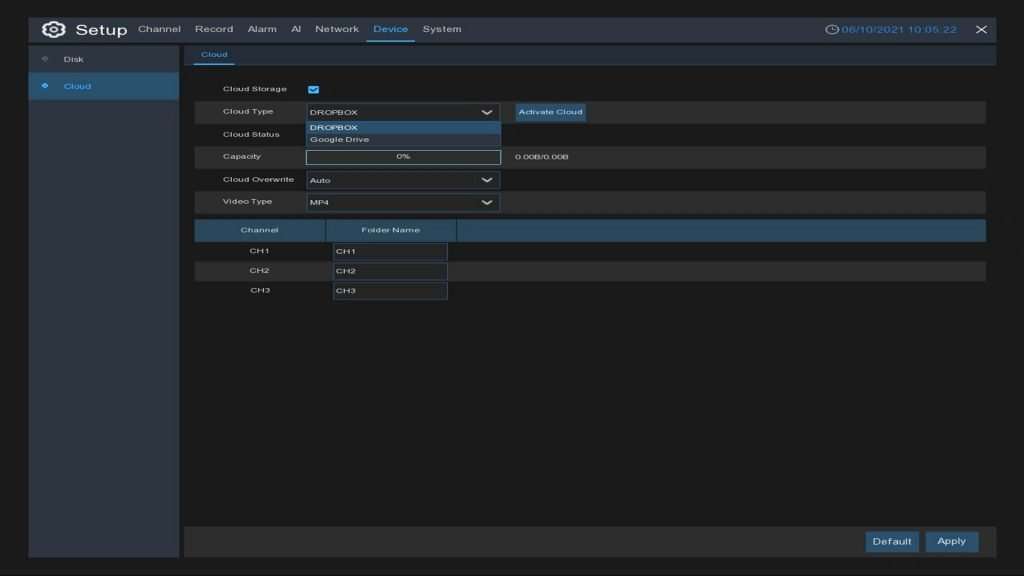1024x576 pixels.
Task: Expand the Cloud Type dropdown arrow
Action: point(487,113)
